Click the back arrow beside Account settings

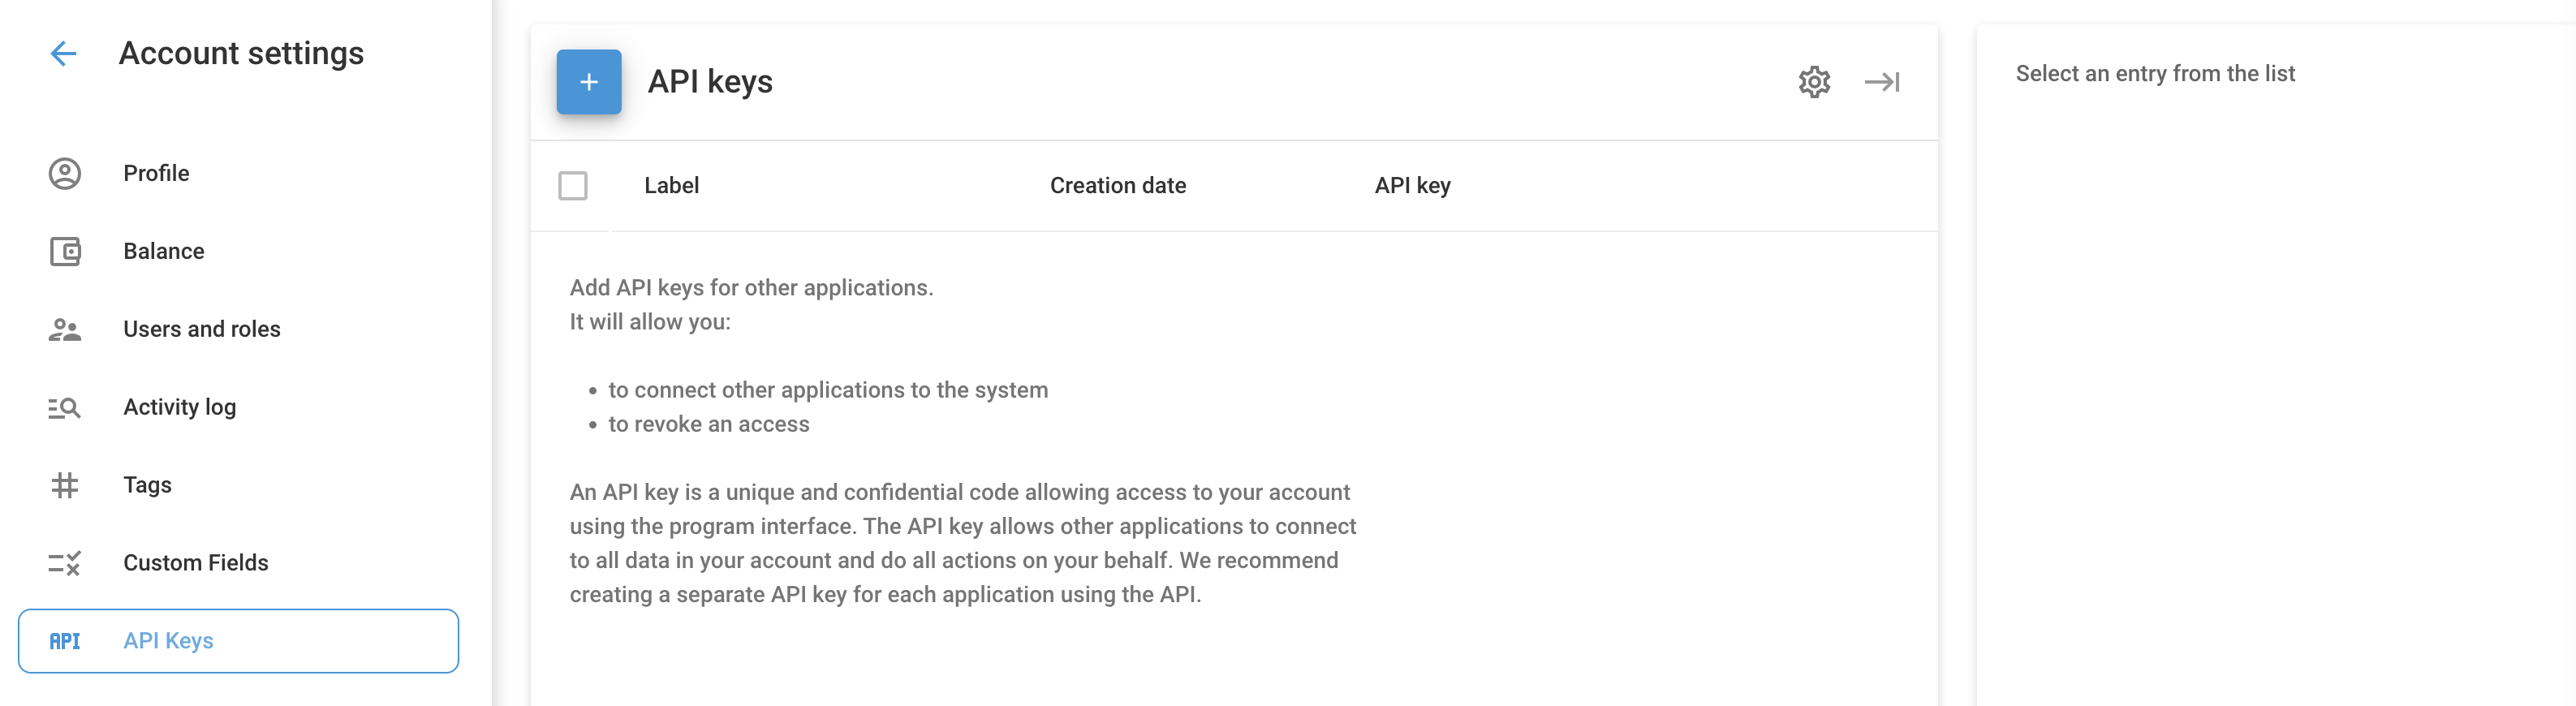coord(63,54)
